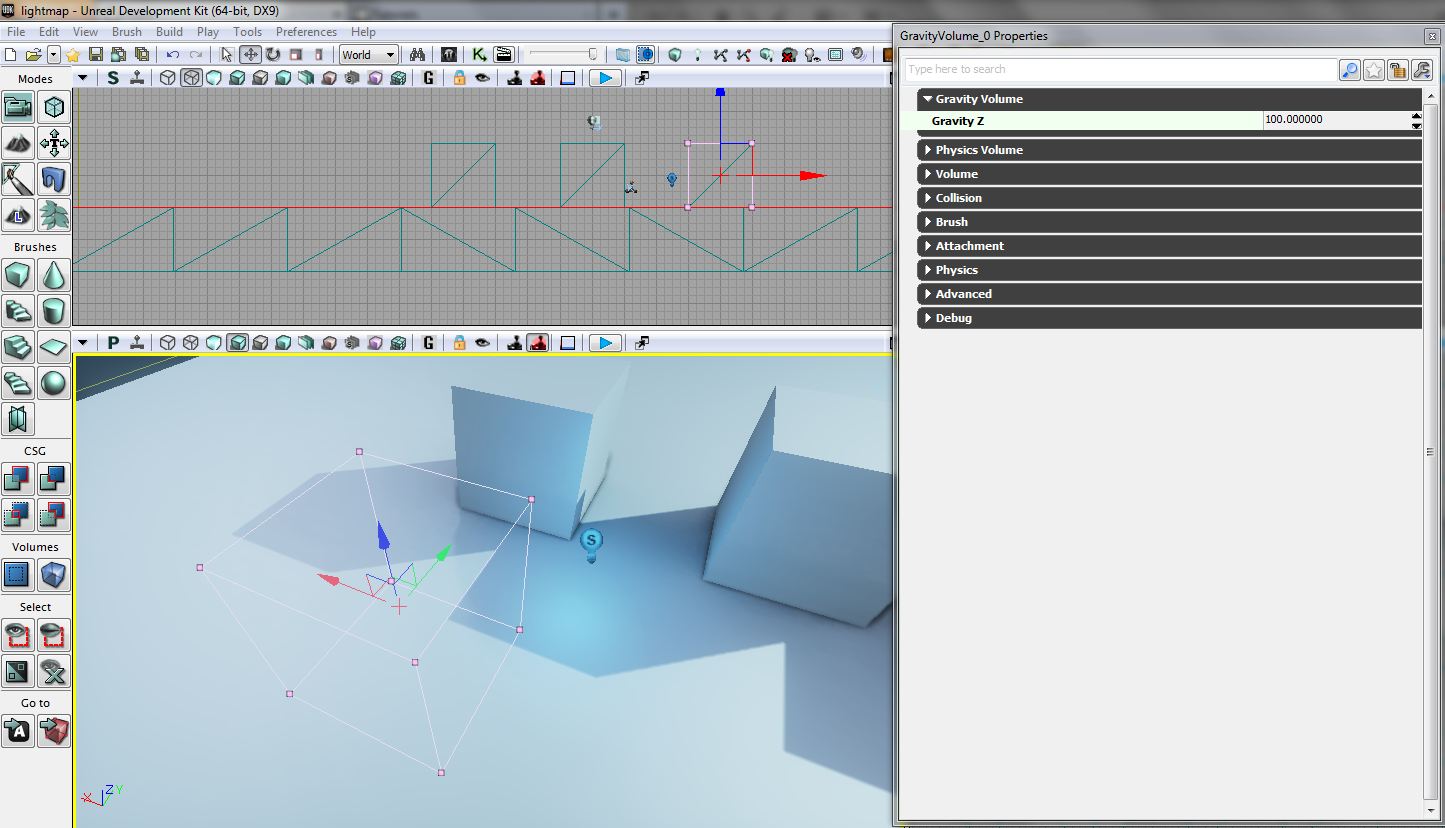Screen dimensions: 1445x828
Task: Open the binoculars search actor tool
Action: point(418,55)
